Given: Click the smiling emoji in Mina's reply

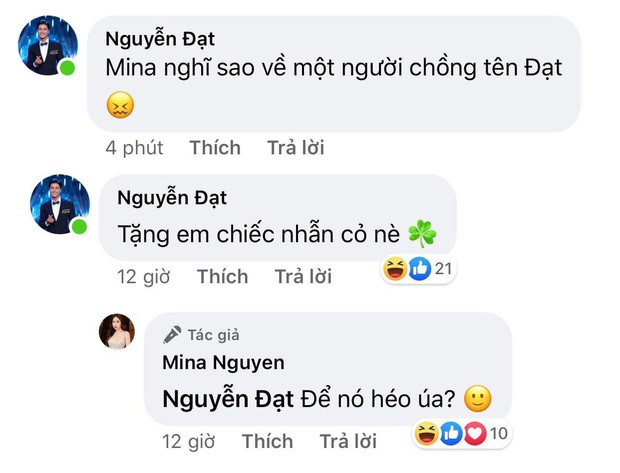Looking at the screenshot, I should [480, 400].
